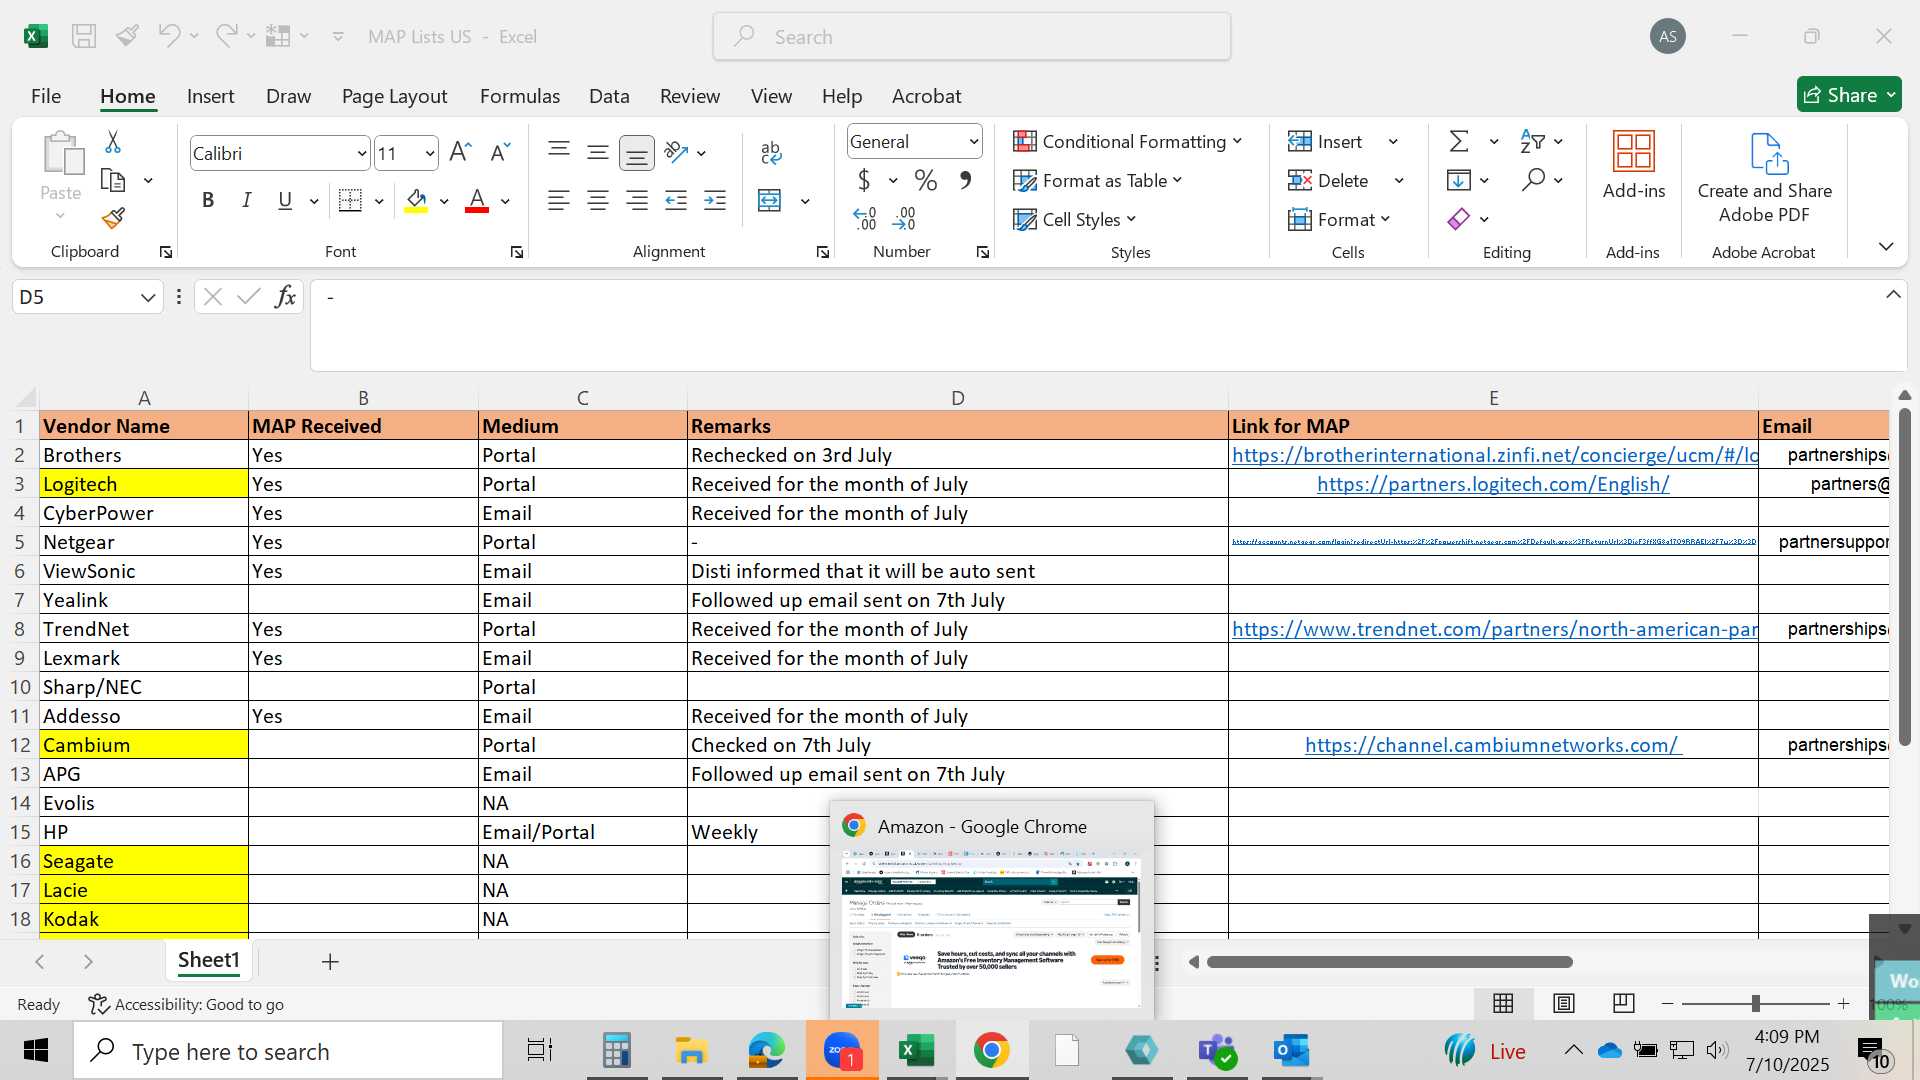Expand the formula bar chevron
The image size is (1920, 1080).
[x=1893, y=295]
